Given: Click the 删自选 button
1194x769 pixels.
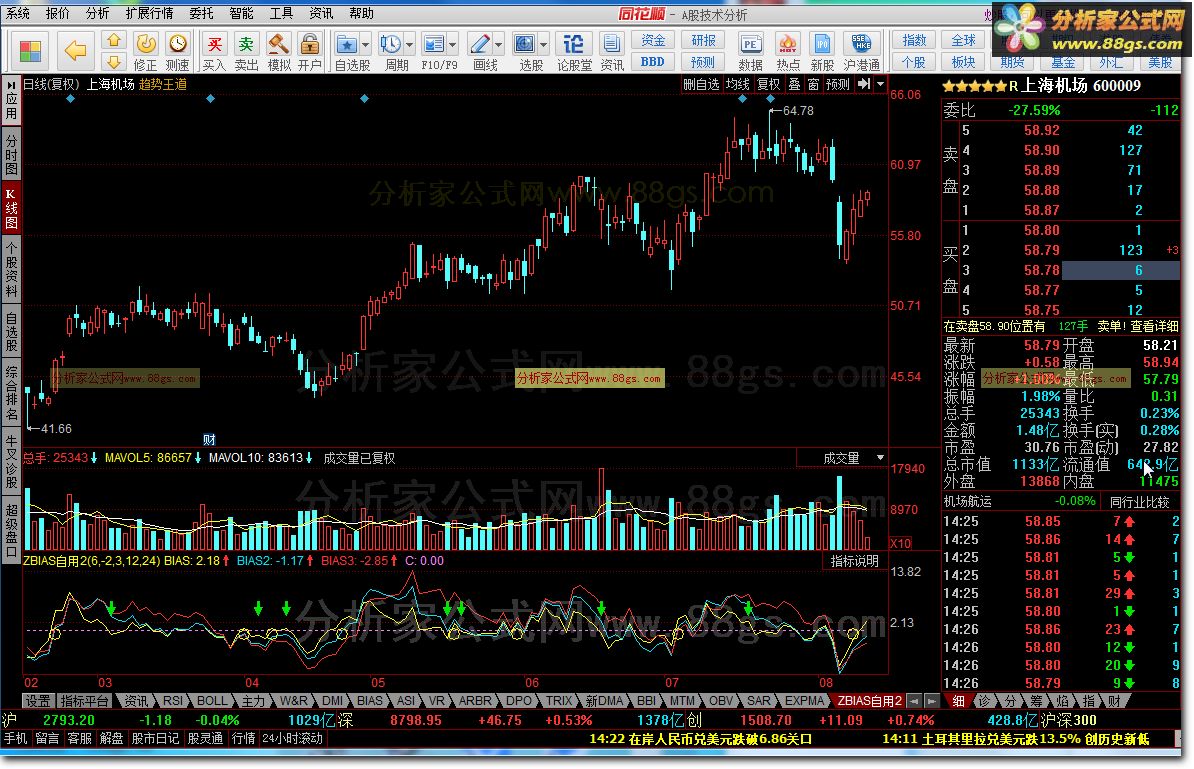Looking at the screenshot, I should pos(701,85).
